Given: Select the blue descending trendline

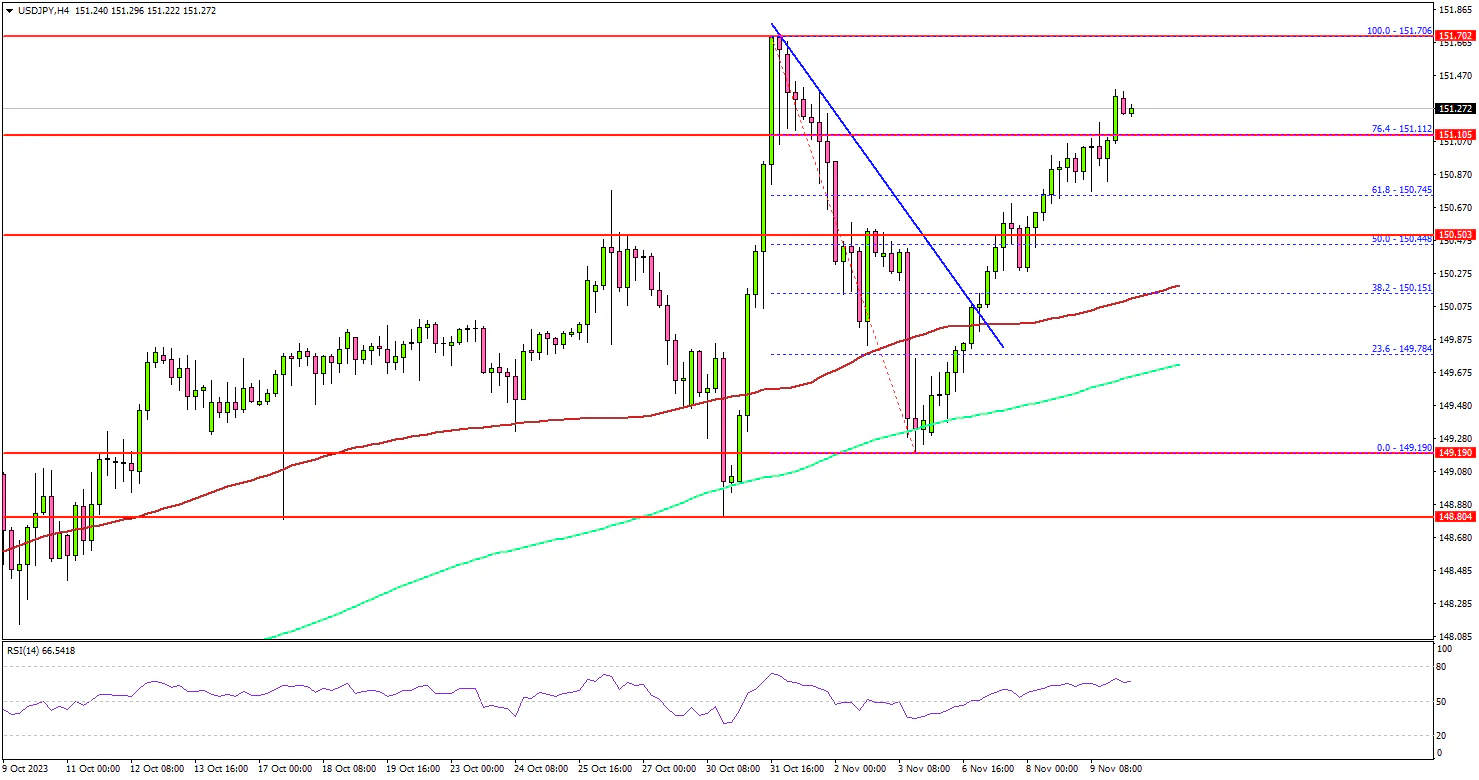Looking at the screenshot, I should (x=880, y=180).
